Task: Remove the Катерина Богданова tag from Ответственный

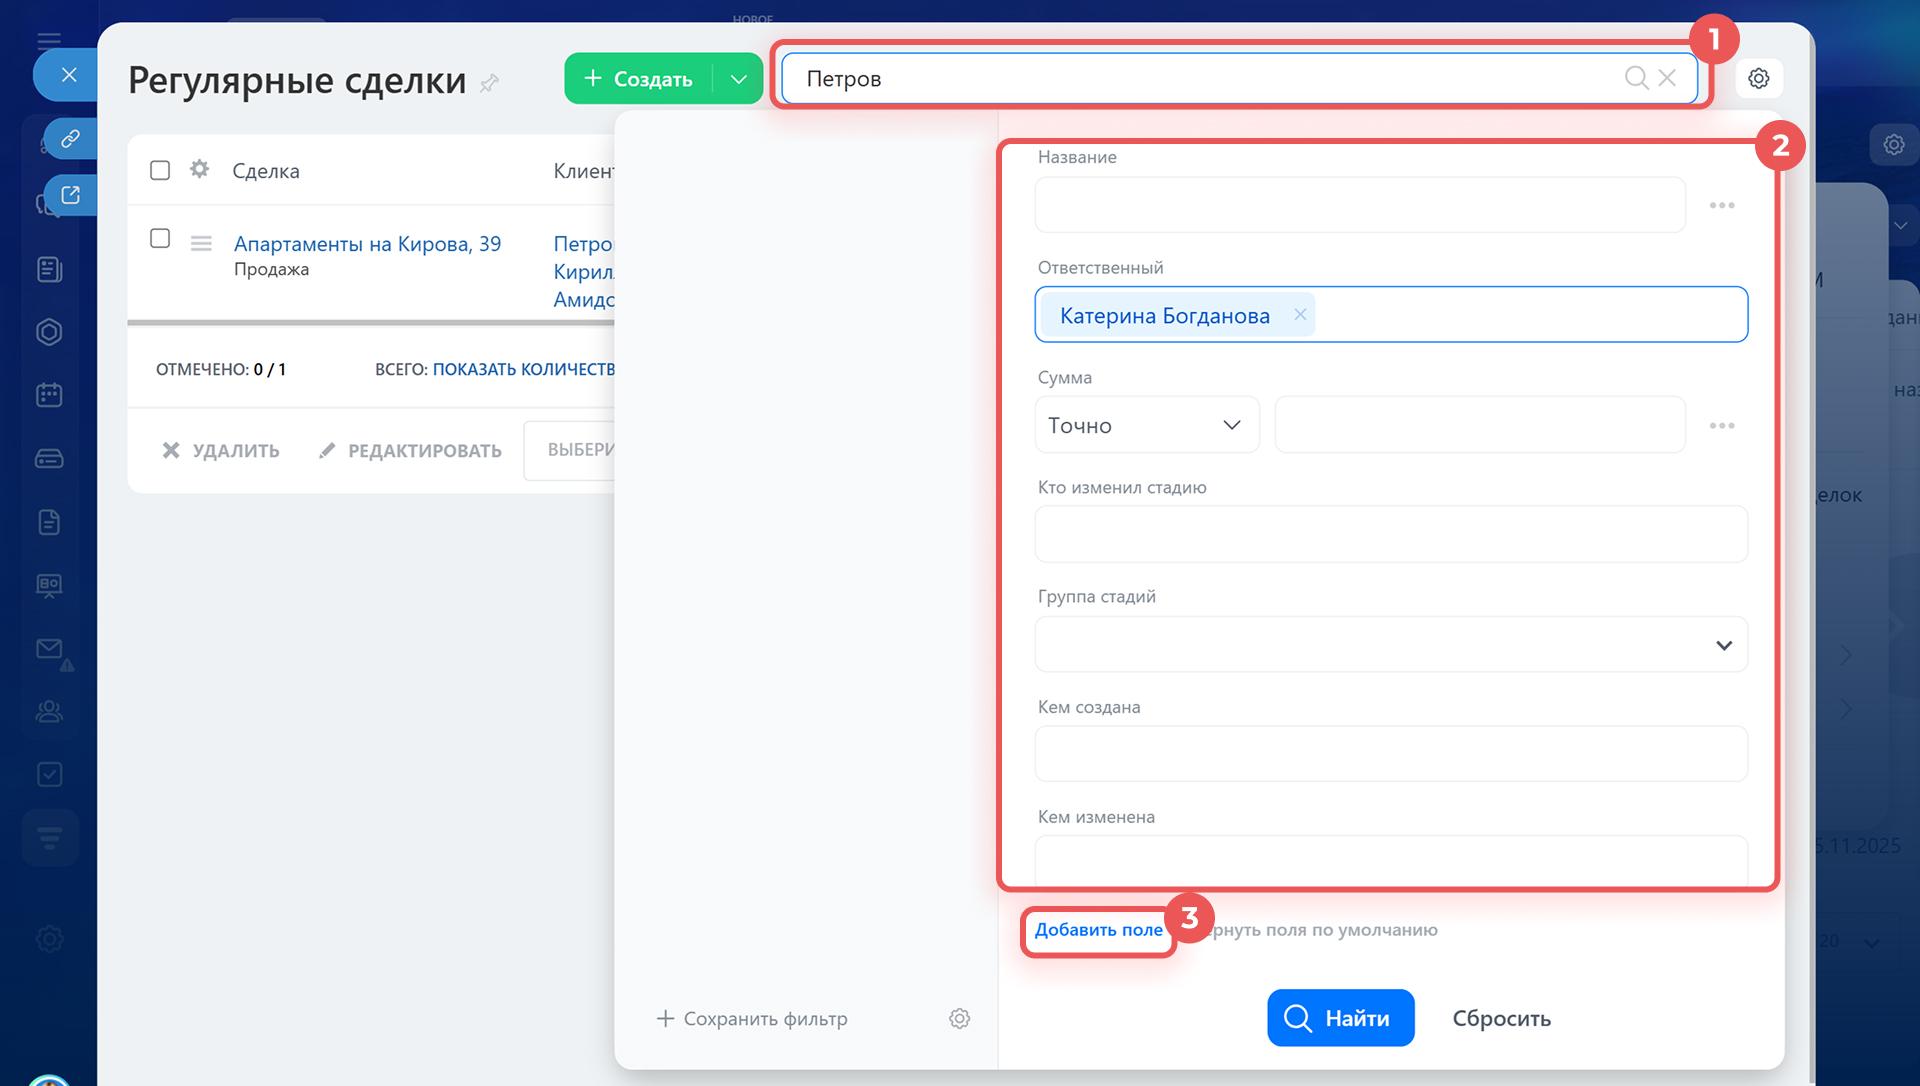Action: 1300,314
